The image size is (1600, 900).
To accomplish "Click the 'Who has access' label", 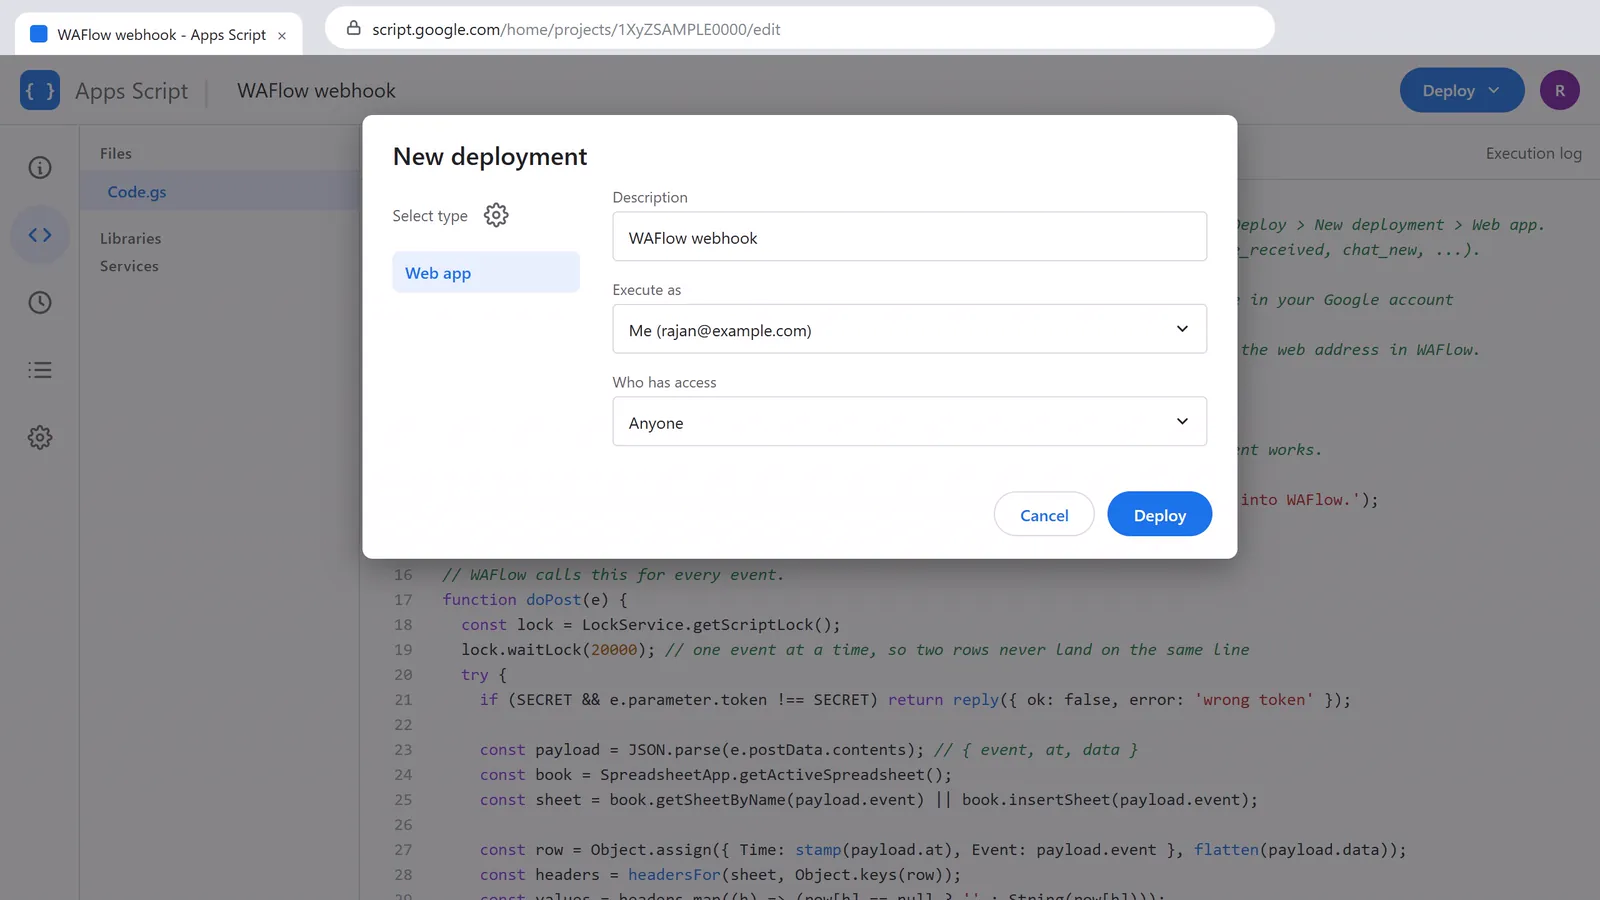I will coord(664,383).
